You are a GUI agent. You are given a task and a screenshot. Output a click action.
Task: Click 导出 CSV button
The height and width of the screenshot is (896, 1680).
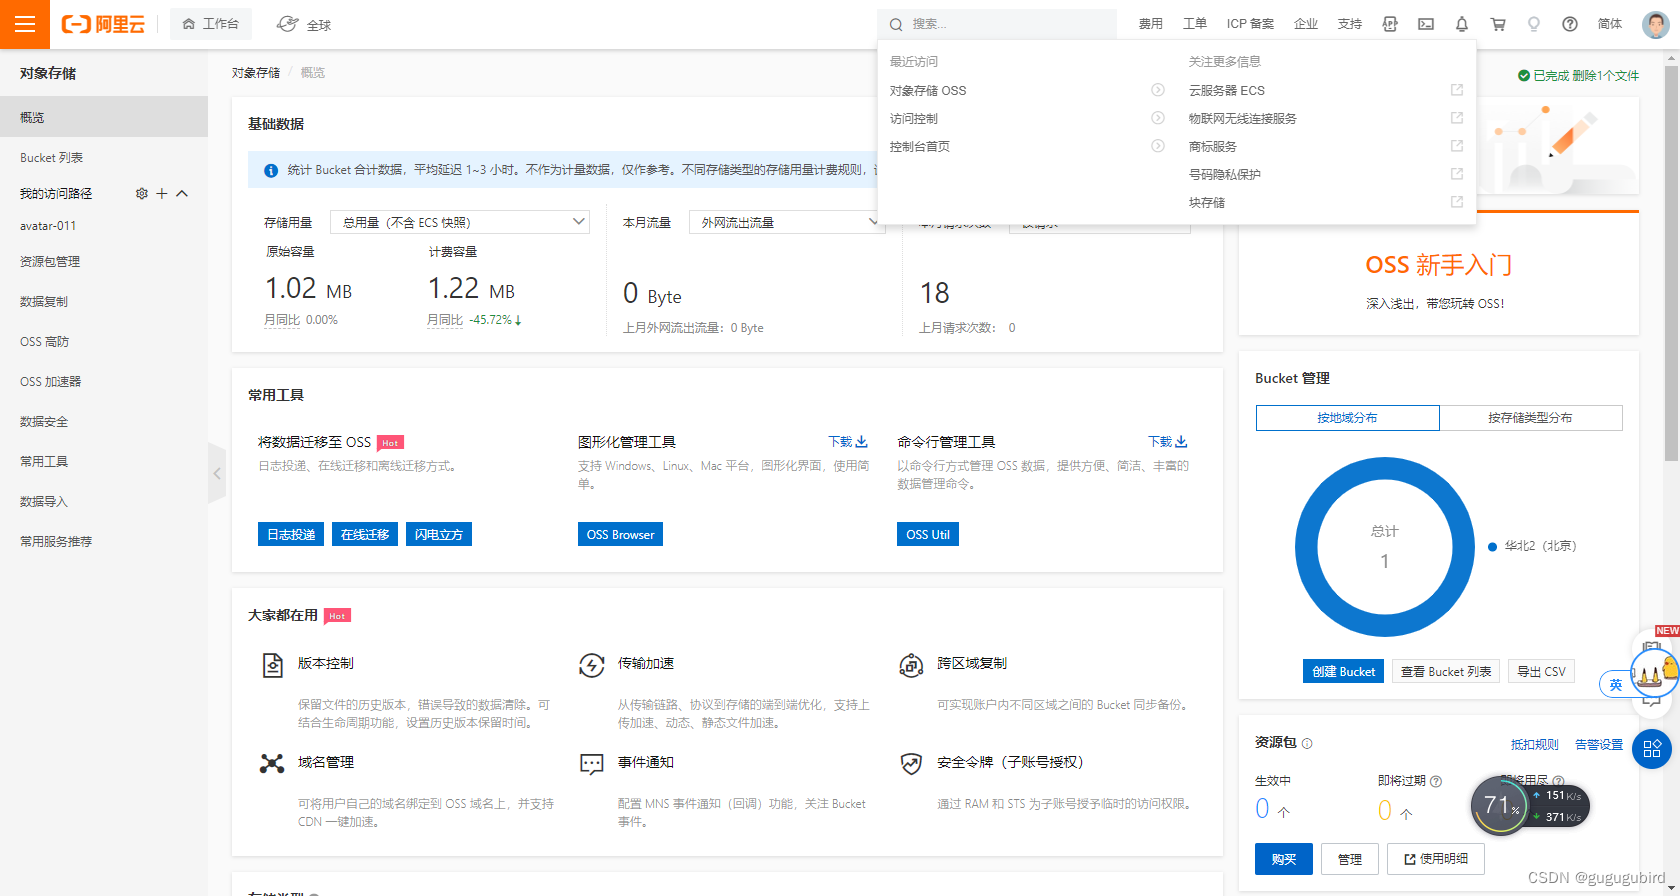pyautogui.click(x=1542, y=671)
